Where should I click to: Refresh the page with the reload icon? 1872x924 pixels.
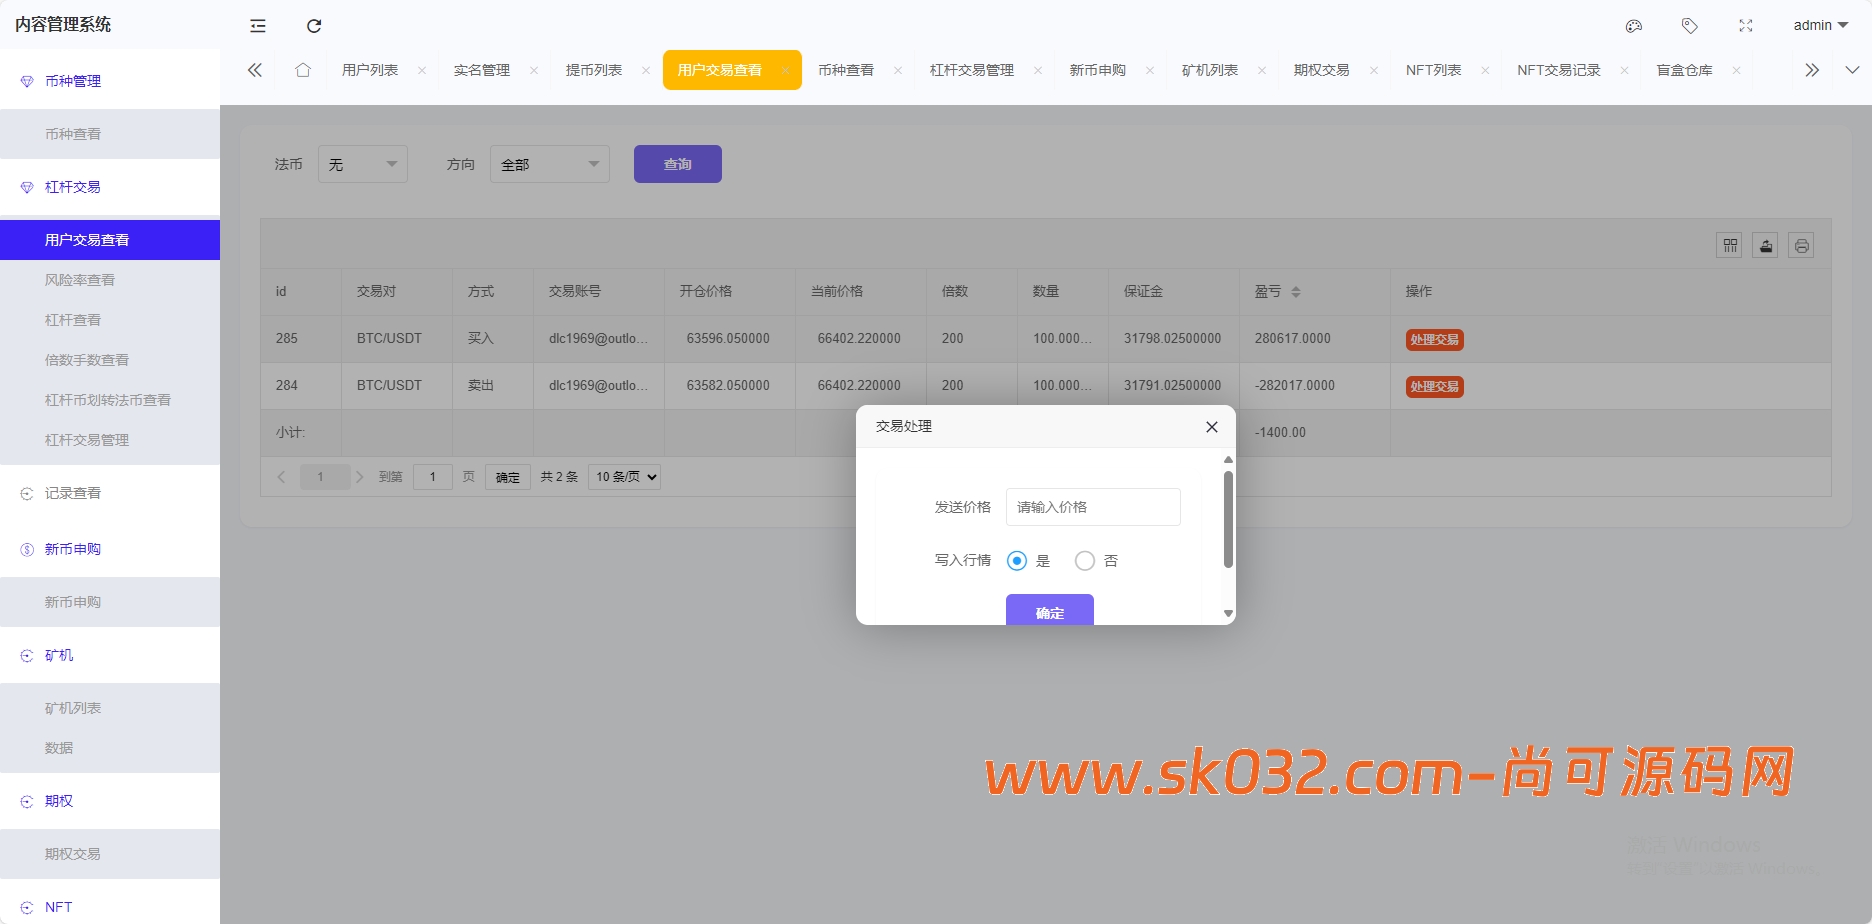tap(313, 25)
